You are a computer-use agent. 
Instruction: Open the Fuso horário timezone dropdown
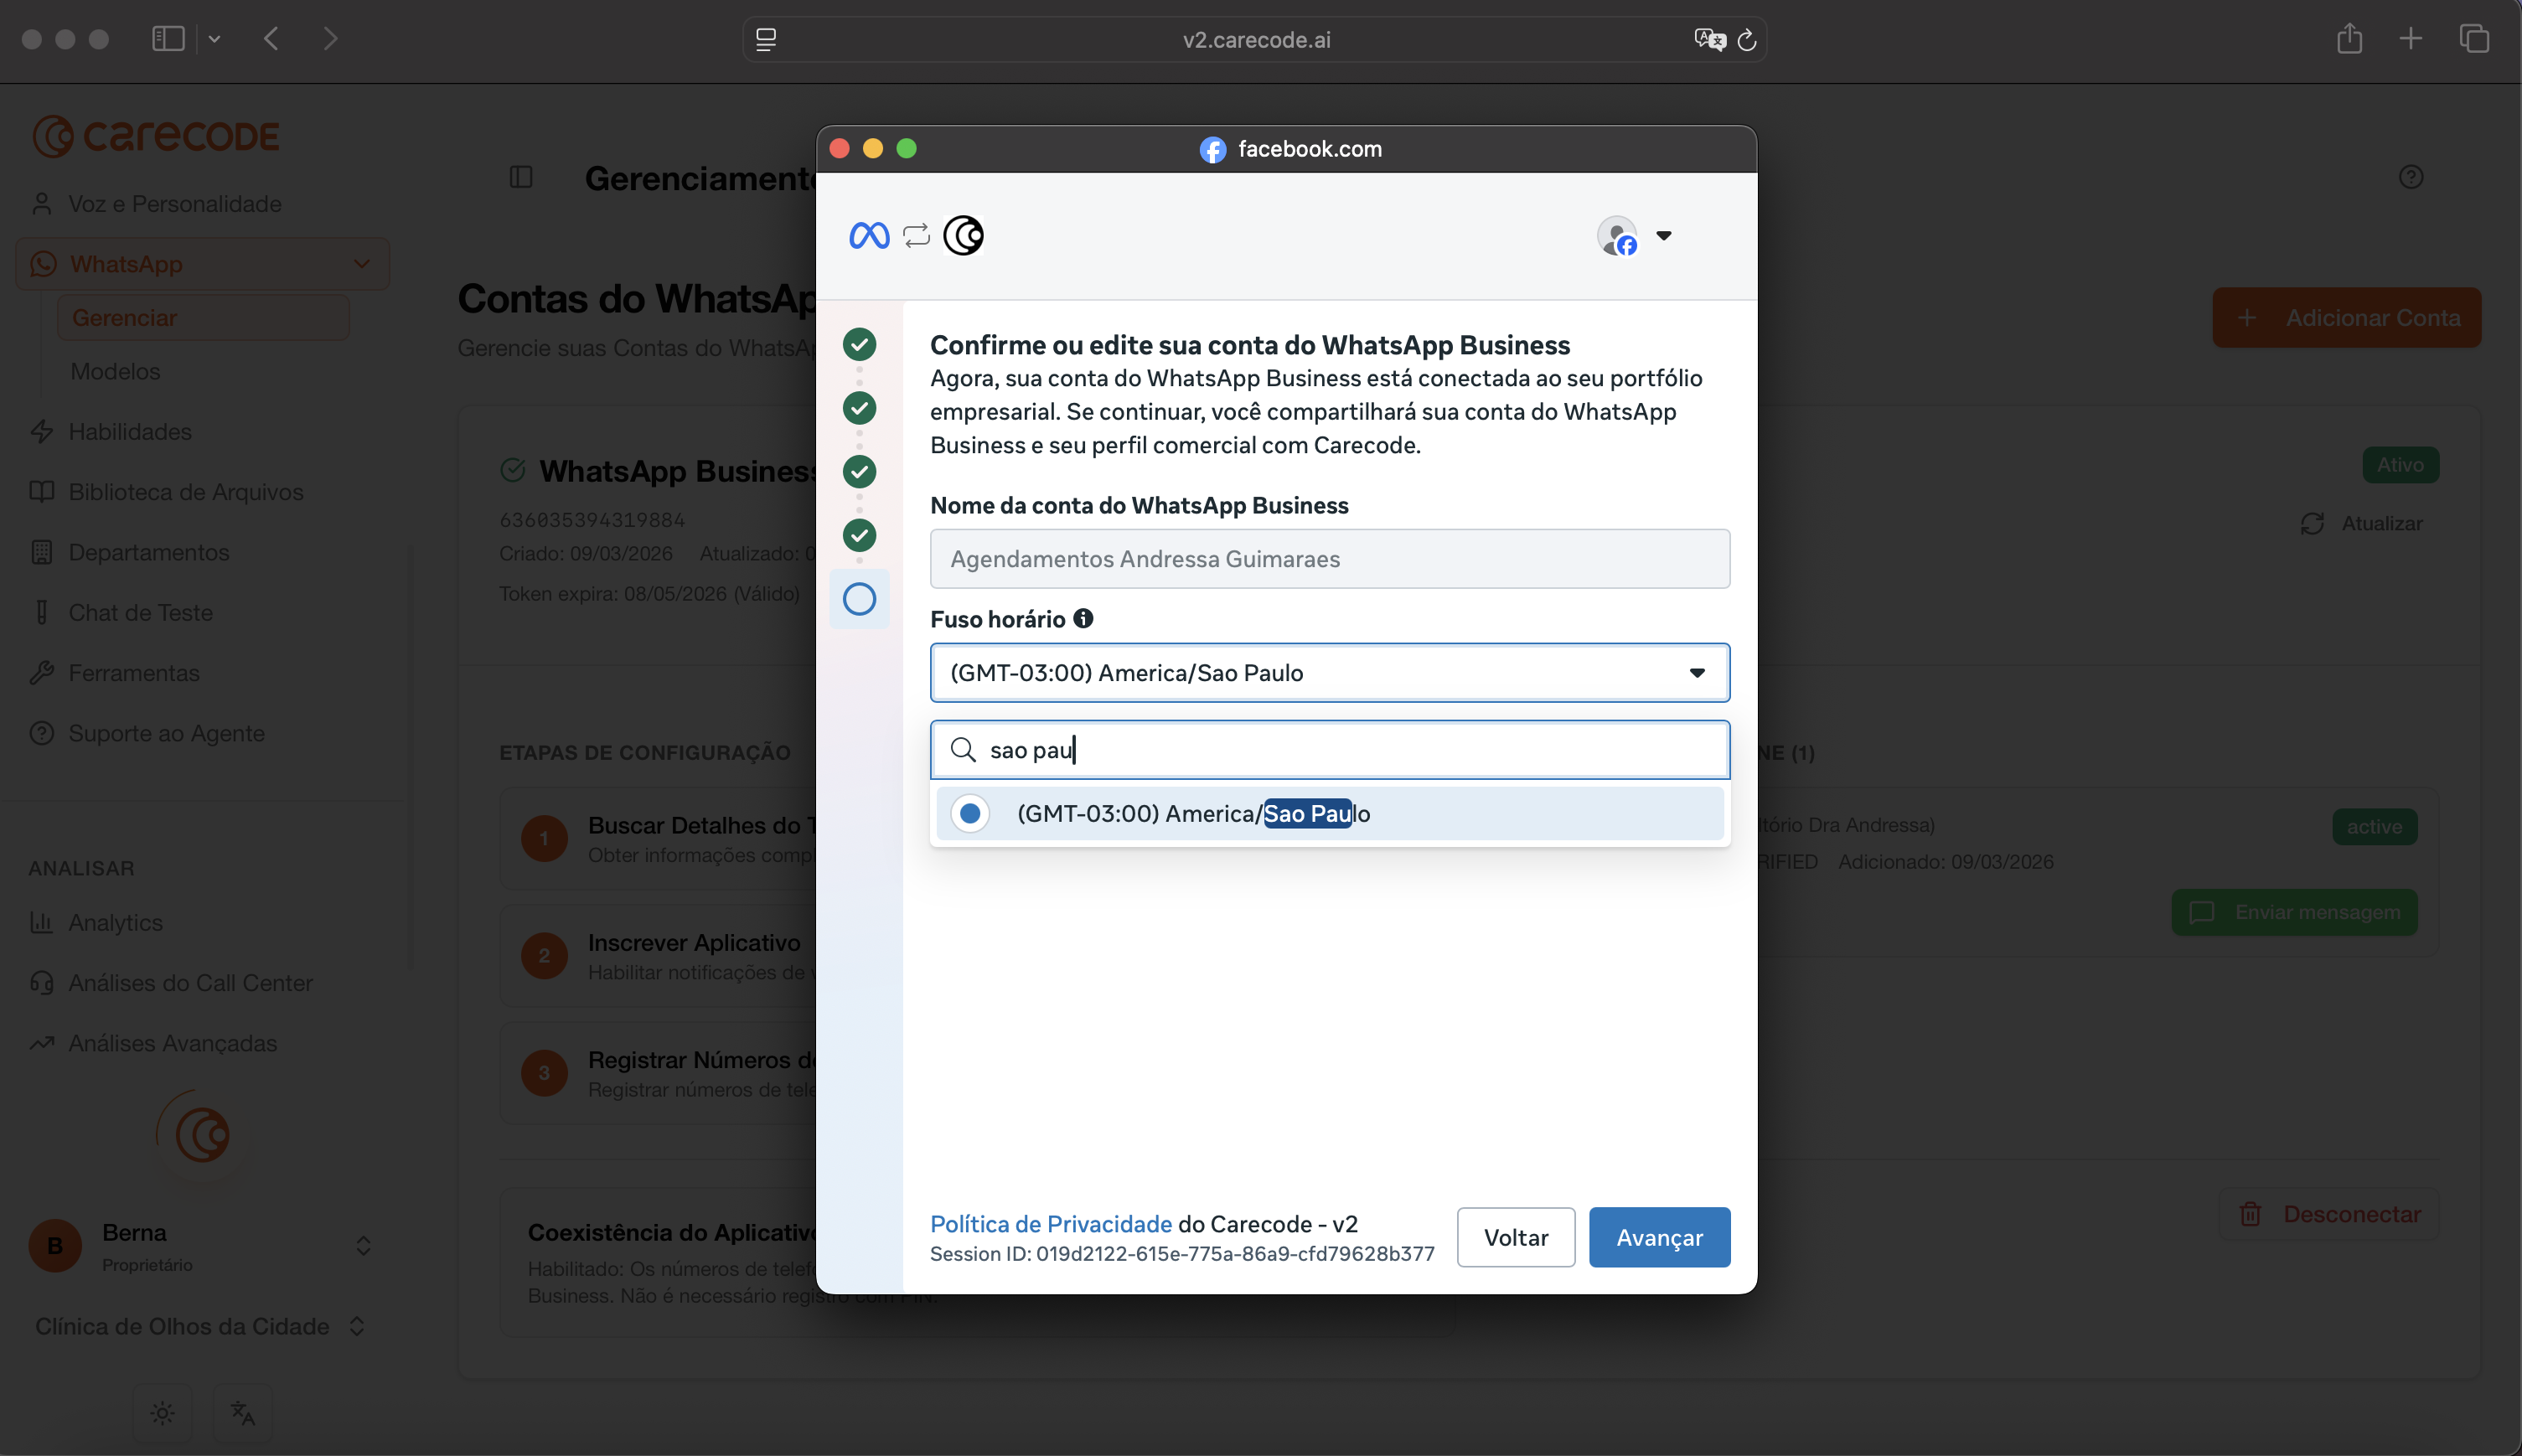coord(1329,673)
